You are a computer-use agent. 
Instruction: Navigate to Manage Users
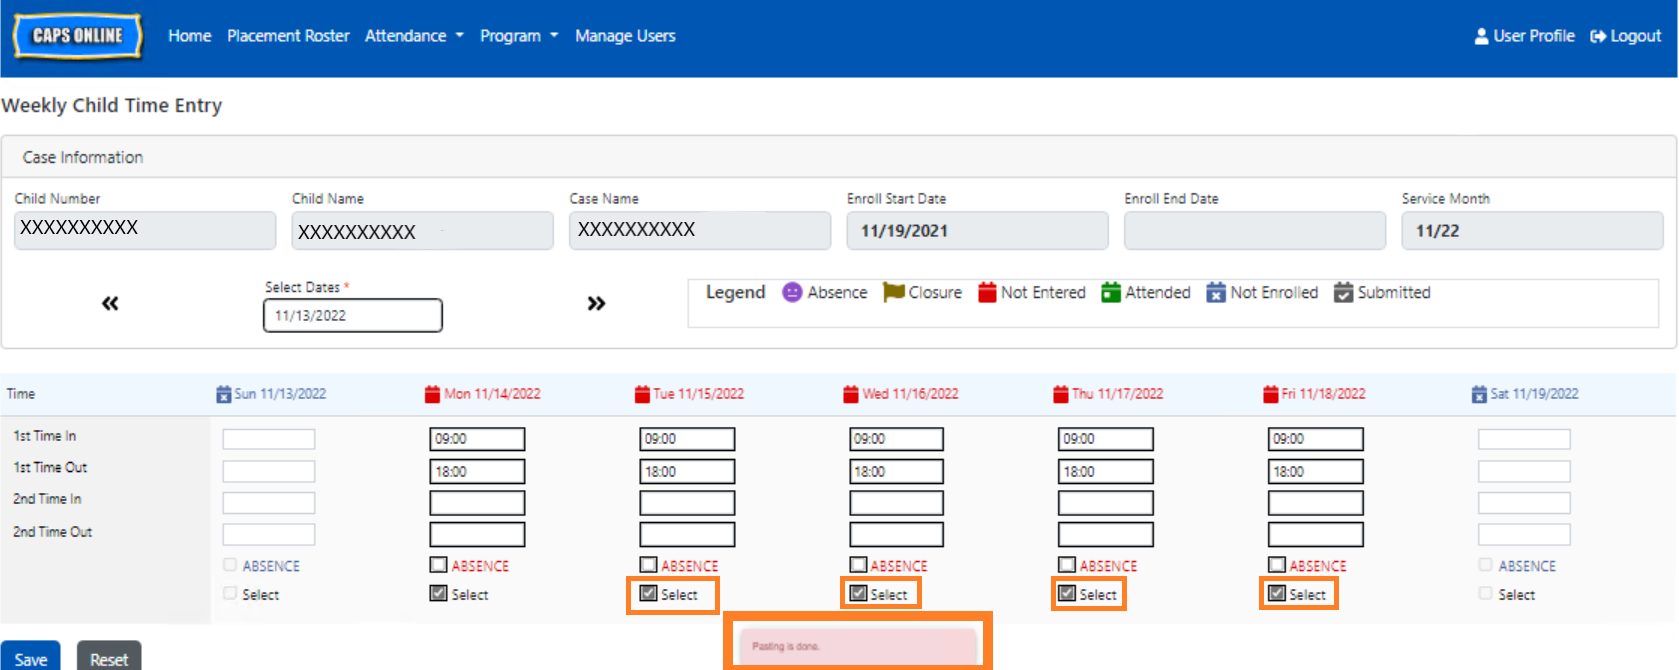[625, 36]
